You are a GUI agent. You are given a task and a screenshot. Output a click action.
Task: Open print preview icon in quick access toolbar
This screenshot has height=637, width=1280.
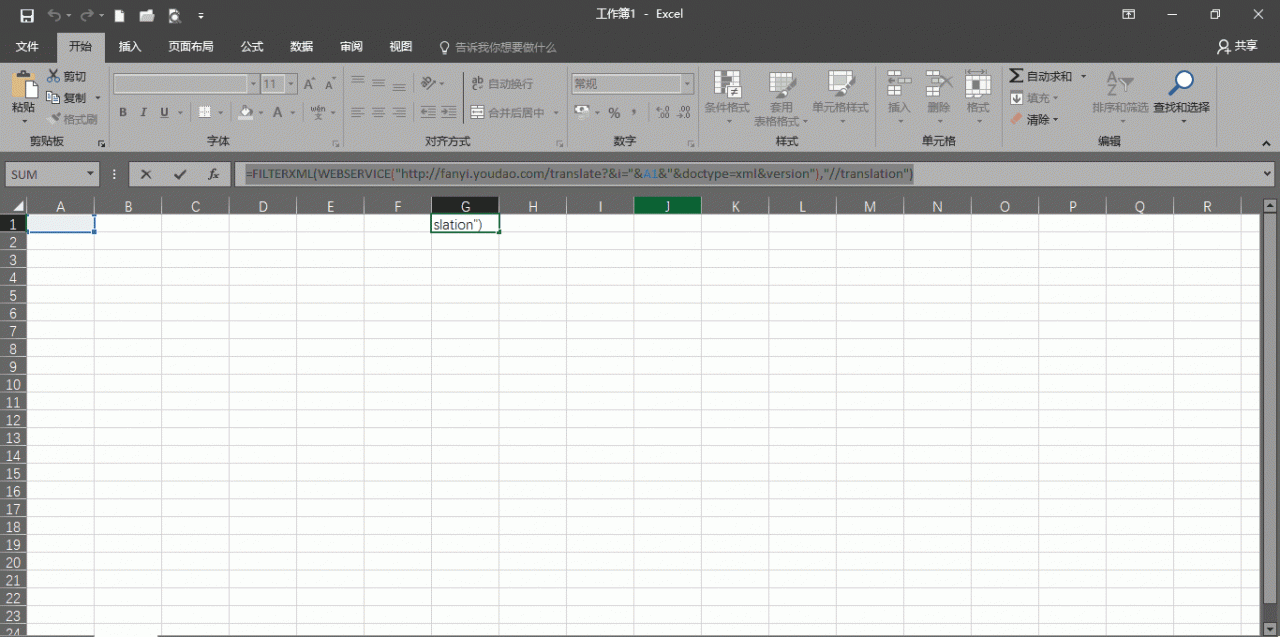click(174, 15)
